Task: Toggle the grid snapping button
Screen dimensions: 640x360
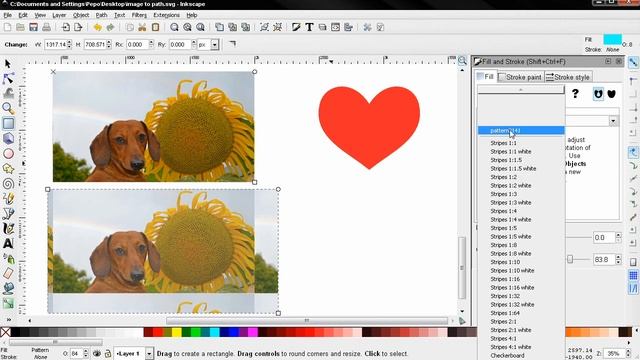Action: click(633, 276)
